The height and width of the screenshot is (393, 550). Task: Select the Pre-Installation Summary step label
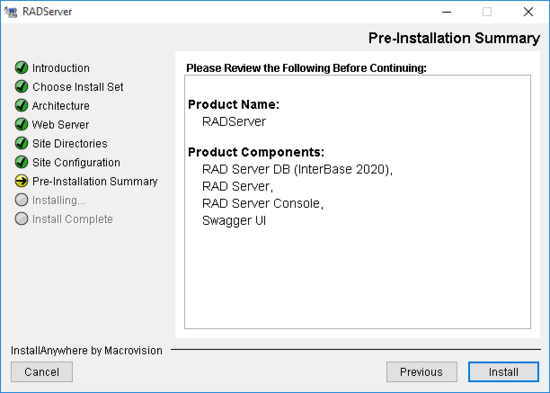tap(95, 181)
